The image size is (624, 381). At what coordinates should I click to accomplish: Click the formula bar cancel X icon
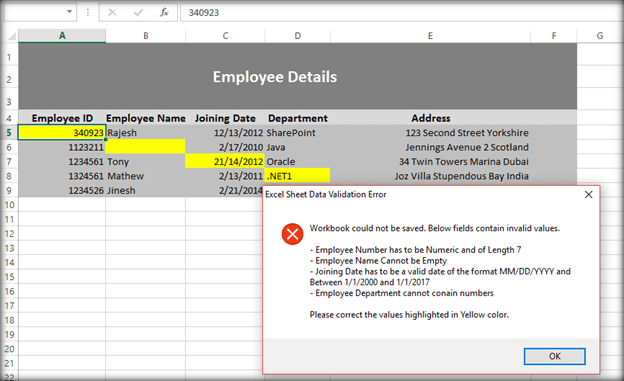pyautogui.click(x=112, y=13)
